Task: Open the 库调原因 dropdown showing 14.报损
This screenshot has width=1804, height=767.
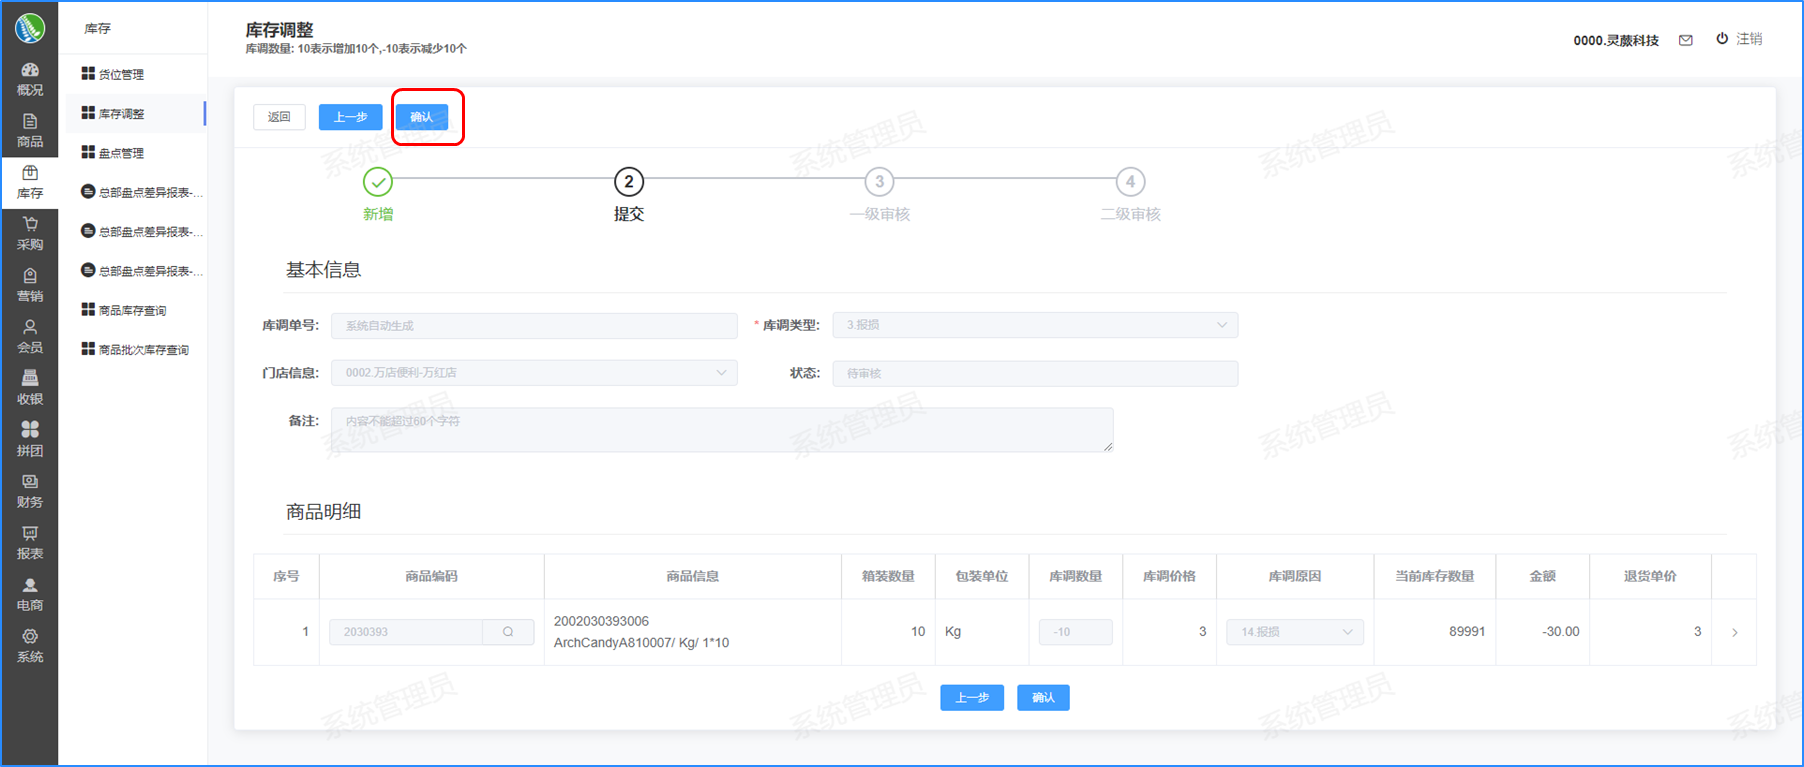Action: pyautogui.click(x=1295, y=632)
